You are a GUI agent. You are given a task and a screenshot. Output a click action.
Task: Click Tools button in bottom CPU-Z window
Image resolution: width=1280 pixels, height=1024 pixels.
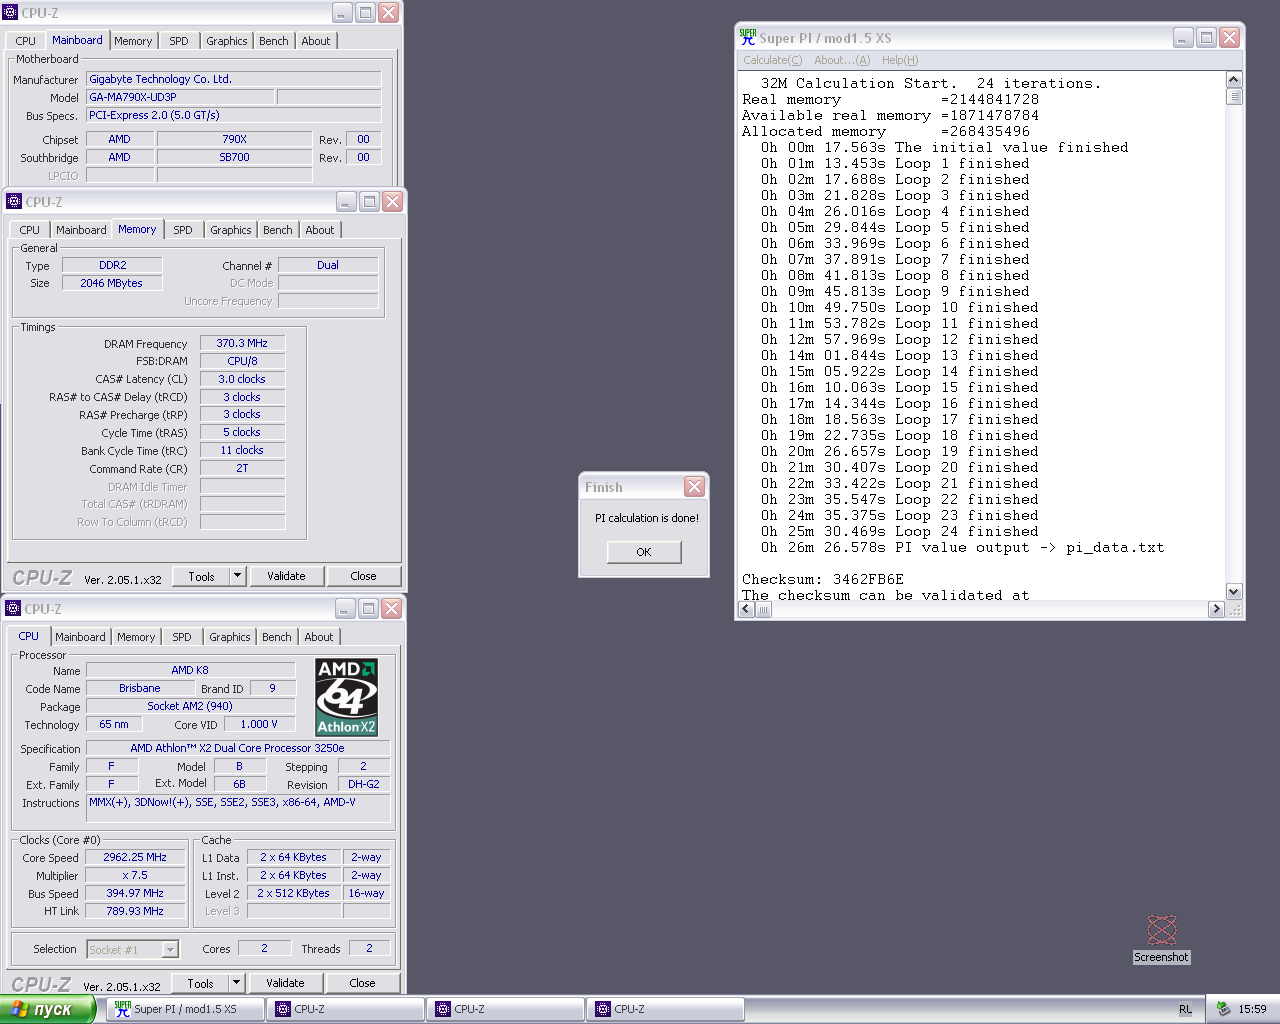tap(200, 984)
